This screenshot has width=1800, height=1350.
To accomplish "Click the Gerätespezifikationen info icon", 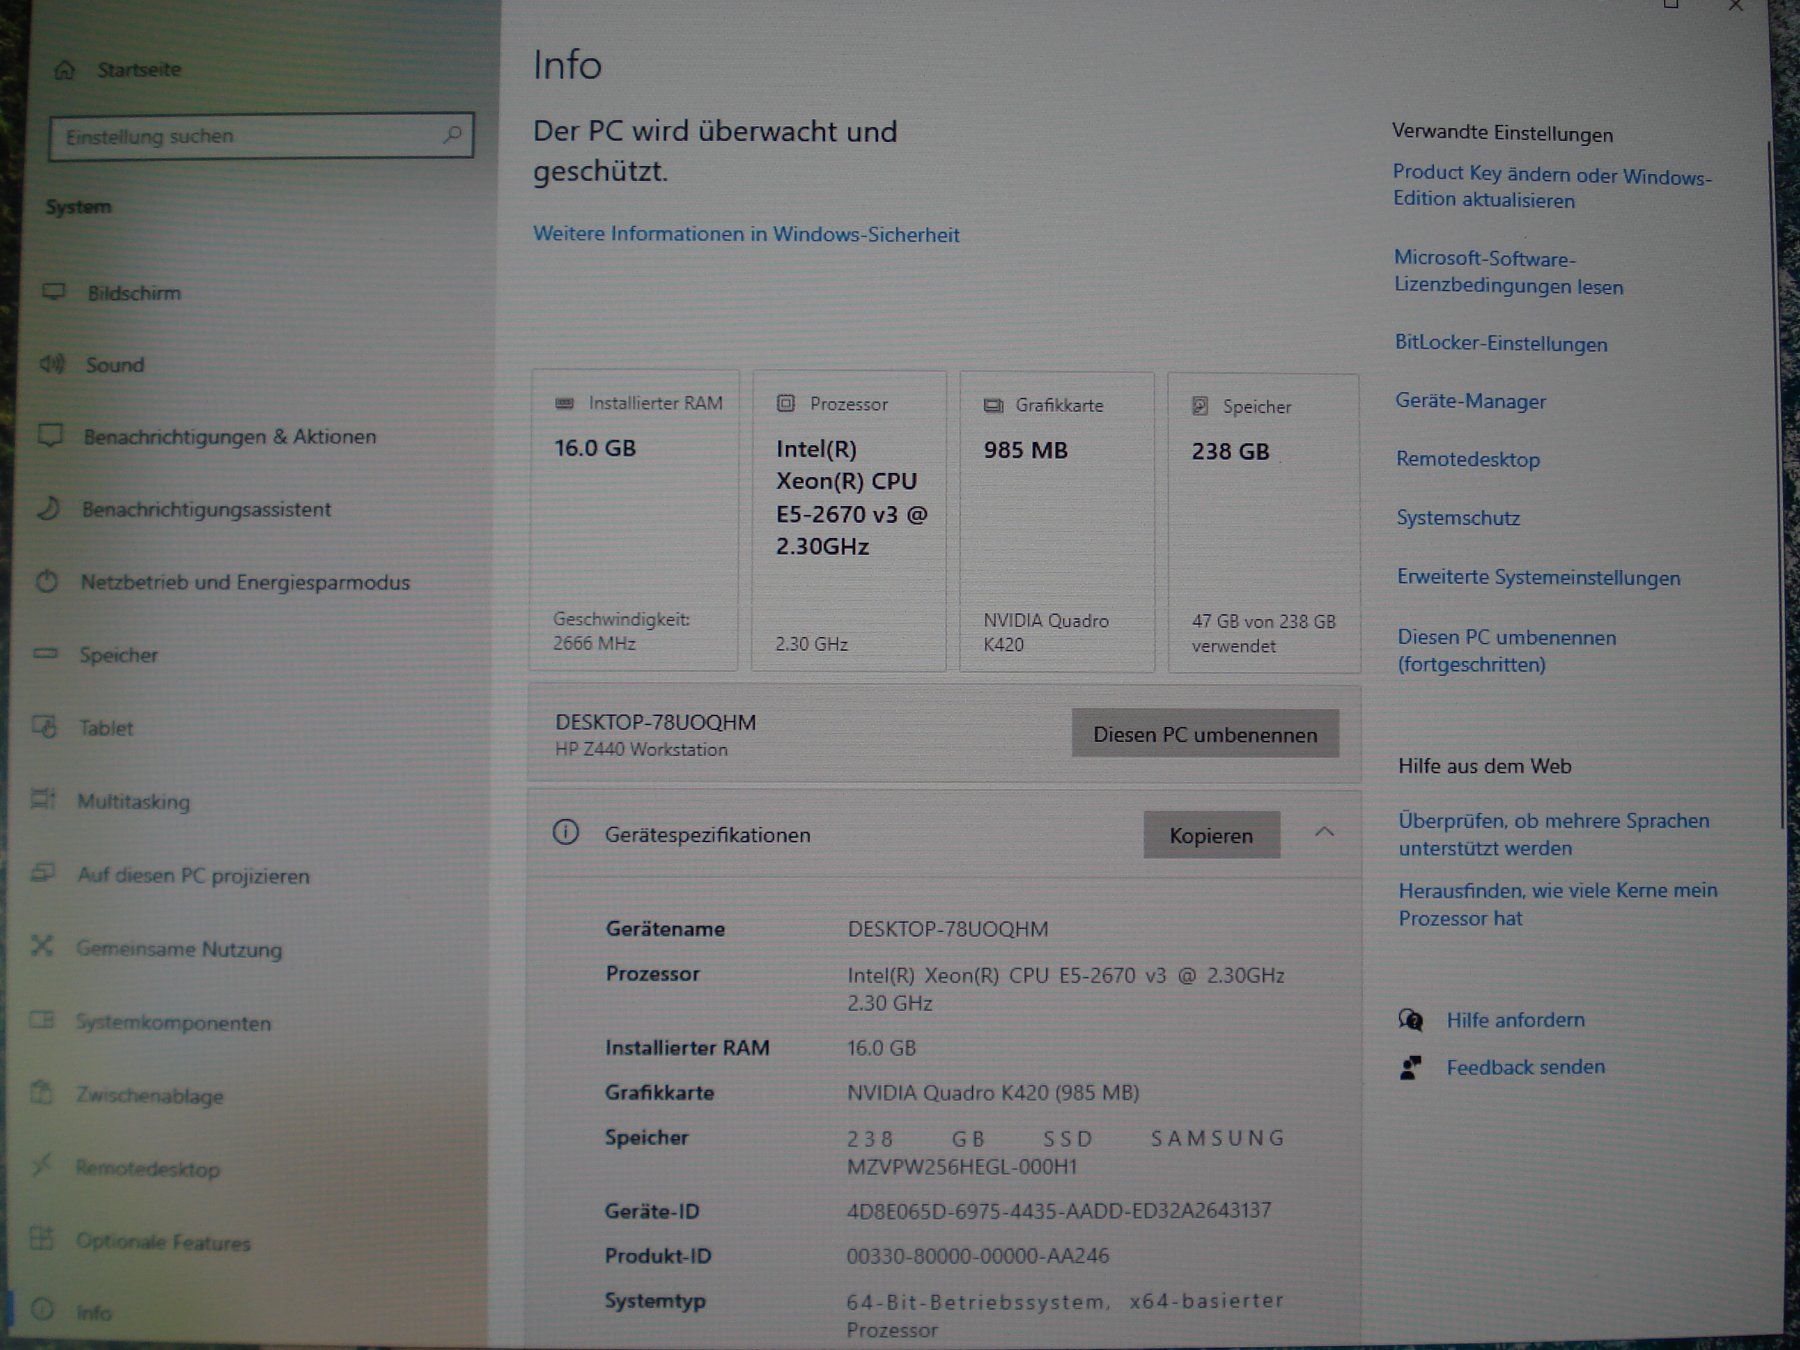I will [566, 833].
